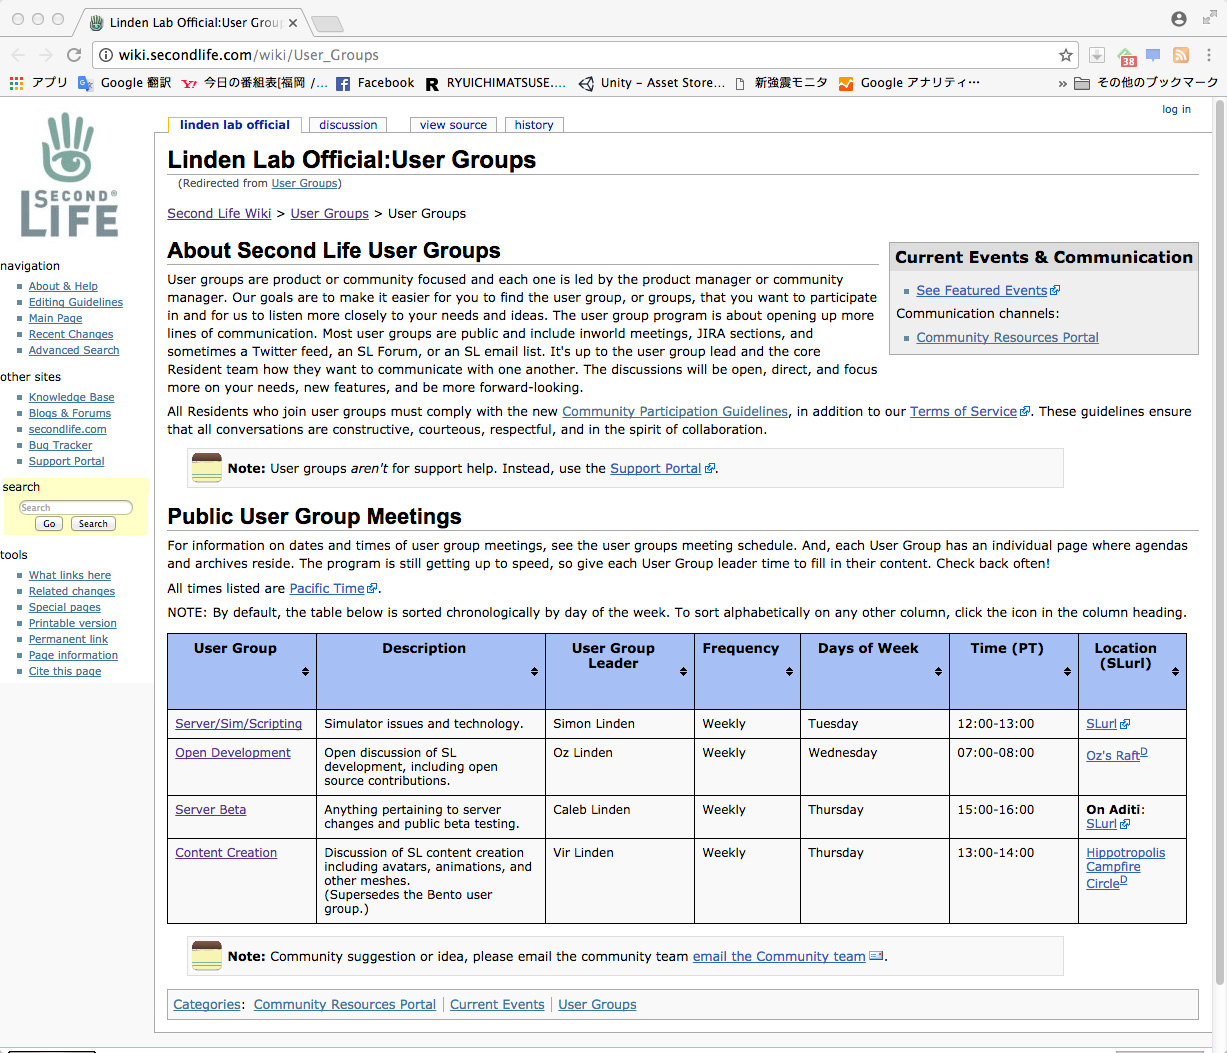The image size is (1227, 1053).
Task: Open the Chrome three-dot menu
Action: pos(1209,55)
